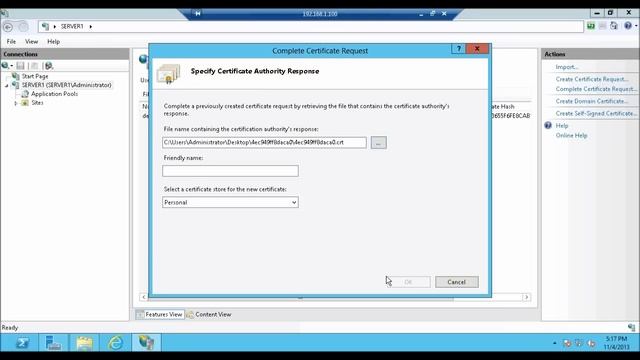The image size is (640, 360).
Task: Show hidden icons in the system tray
Action: click(x=554, y=343)
